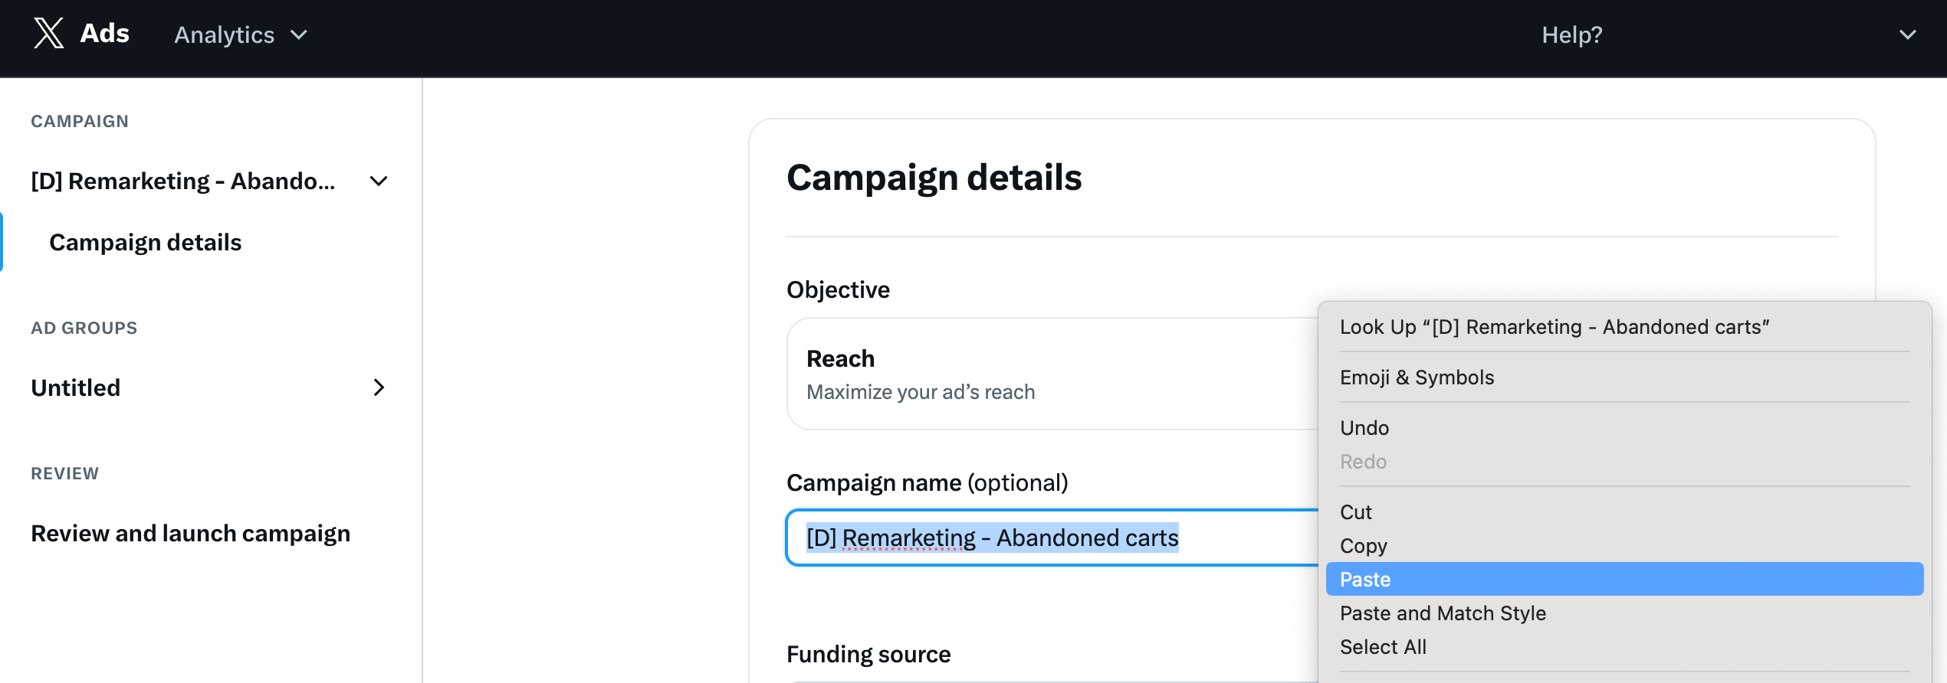1947x683 pixels.
Task: Select the Untitled ad group
Action: (x=75, y=387)
